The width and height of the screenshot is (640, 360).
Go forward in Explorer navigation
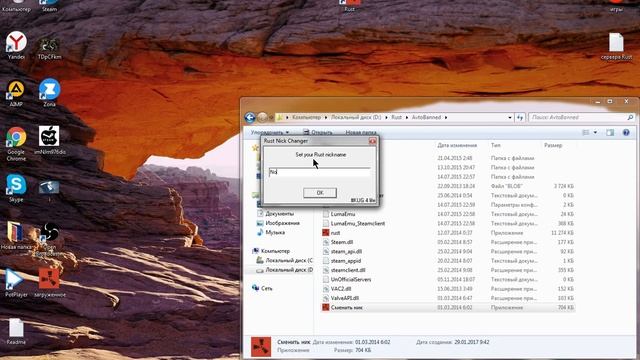(x=262, y=118)
